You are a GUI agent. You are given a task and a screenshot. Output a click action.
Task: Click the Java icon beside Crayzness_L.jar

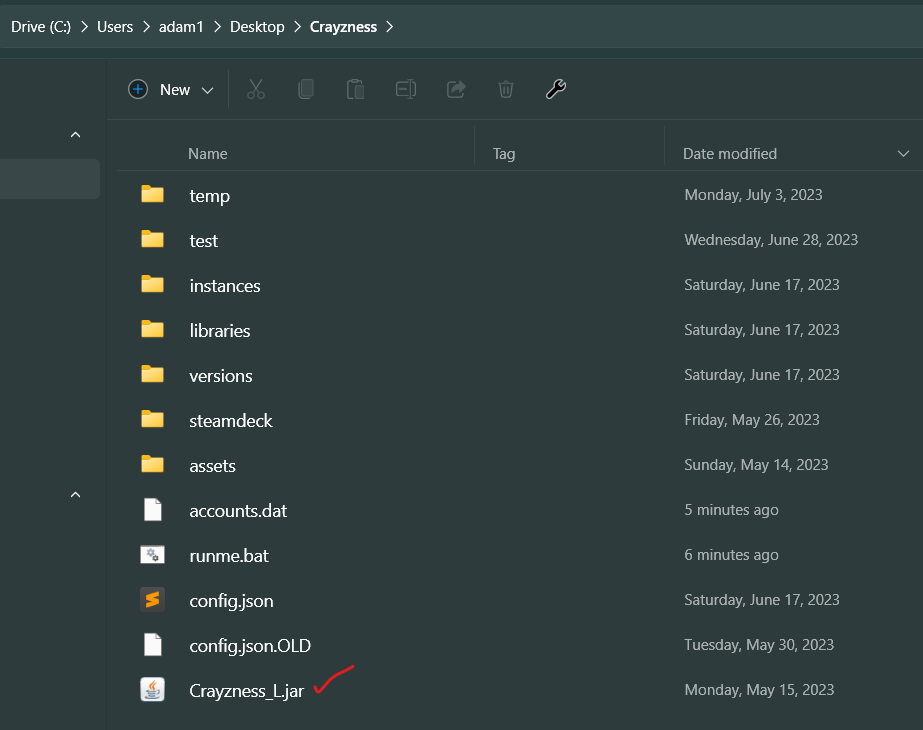(x=152, y=689)
